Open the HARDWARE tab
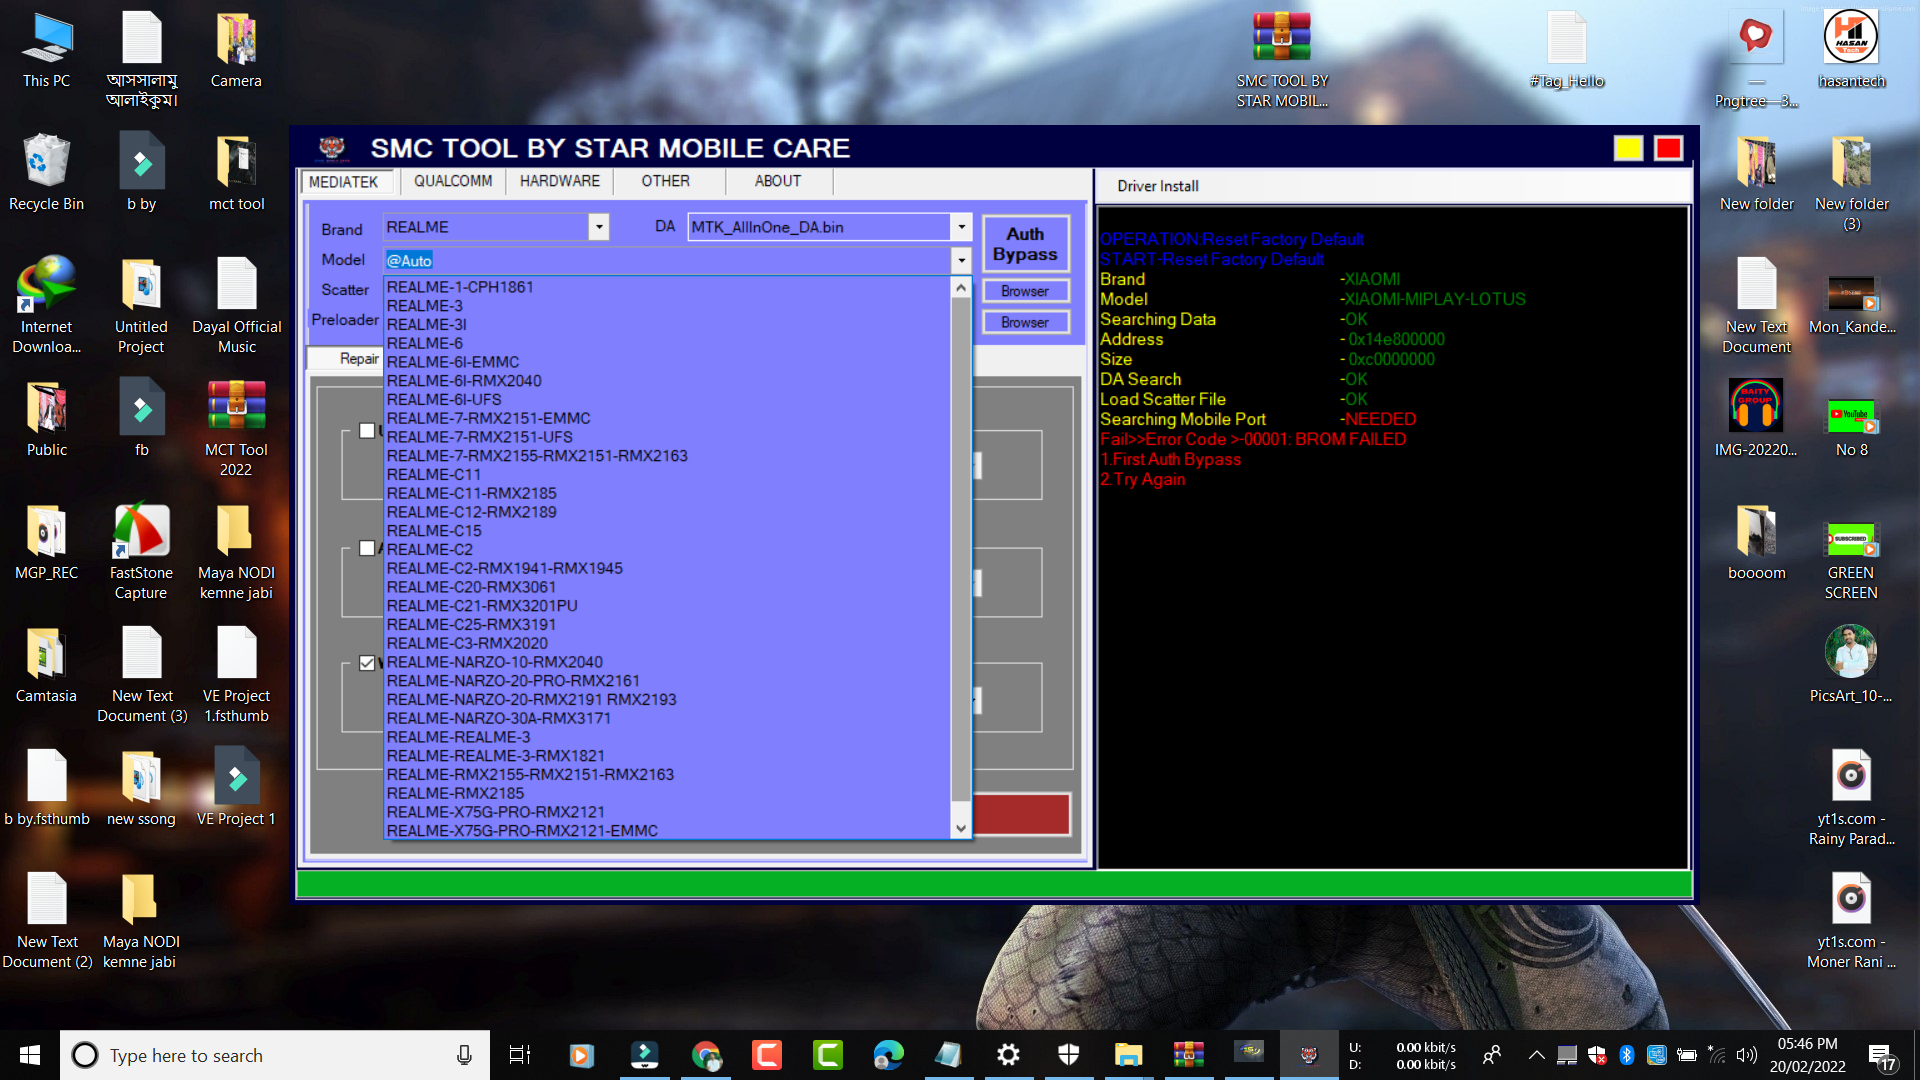1920x1080 pixels. pyautogui.click(x=559, y=181)
